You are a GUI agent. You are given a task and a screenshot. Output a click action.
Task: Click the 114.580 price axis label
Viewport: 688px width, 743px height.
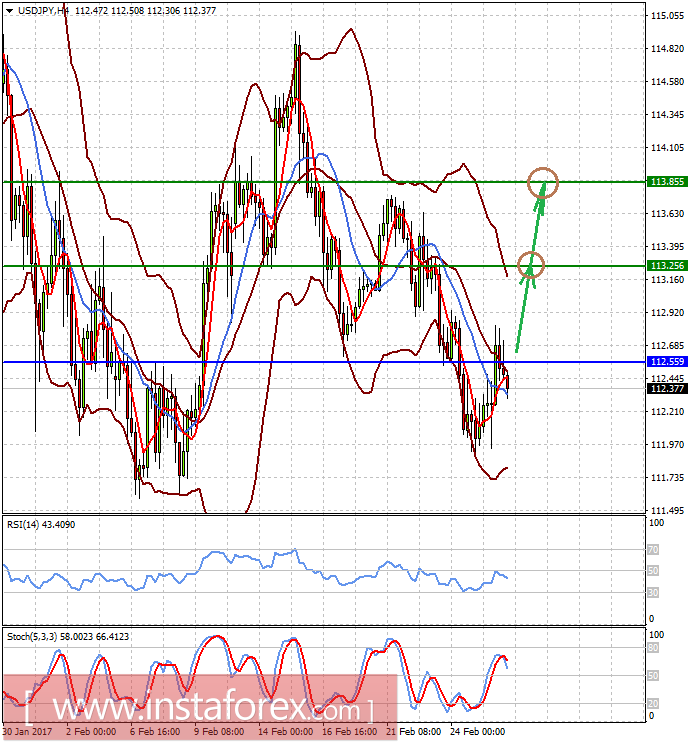668,82
